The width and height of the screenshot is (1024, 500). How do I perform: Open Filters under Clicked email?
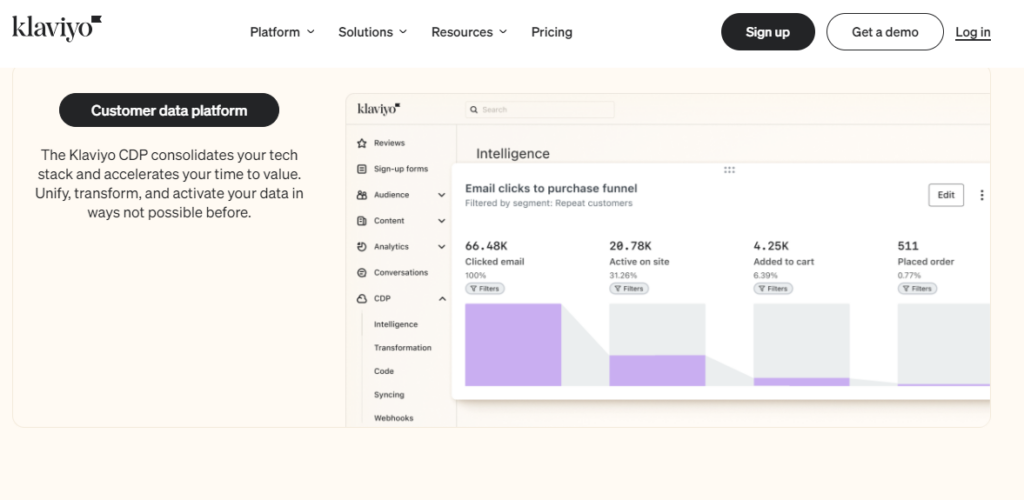[485, 289]
